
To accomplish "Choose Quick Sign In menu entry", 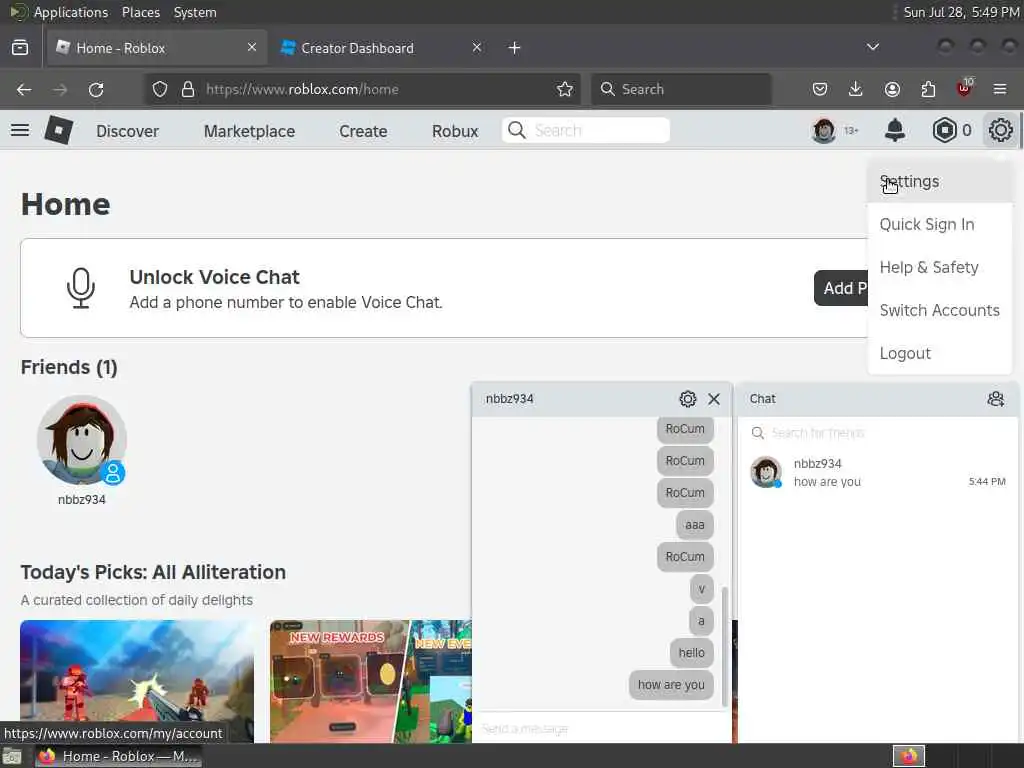I will click(x=940, y=225).
